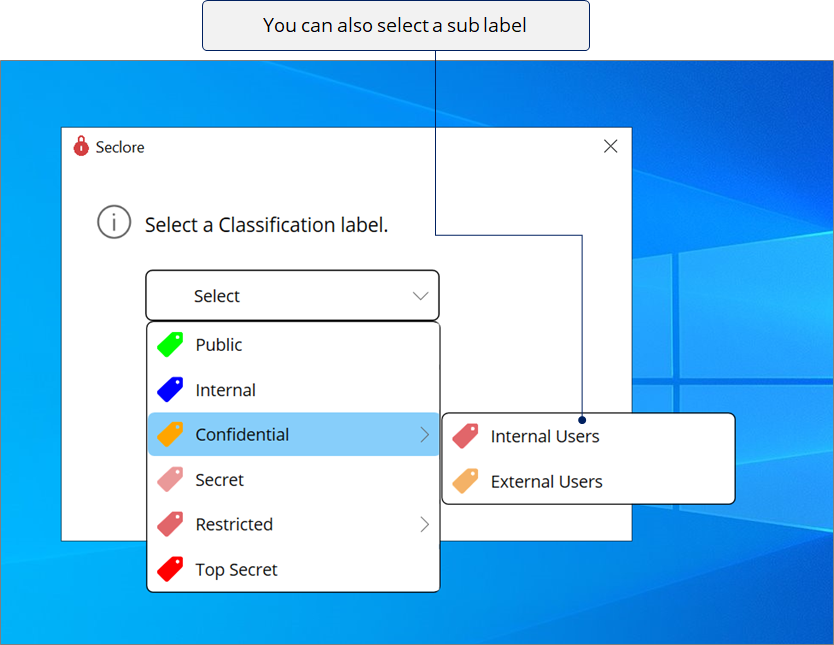Expand the Confidential sub label menu

[424, 434]
